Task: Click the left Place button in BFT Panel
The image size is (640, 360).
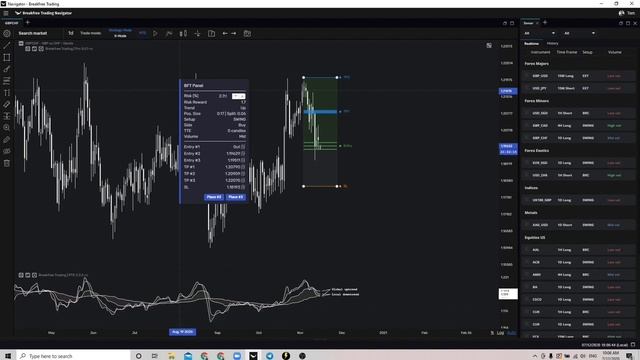Action: point(214,197)
